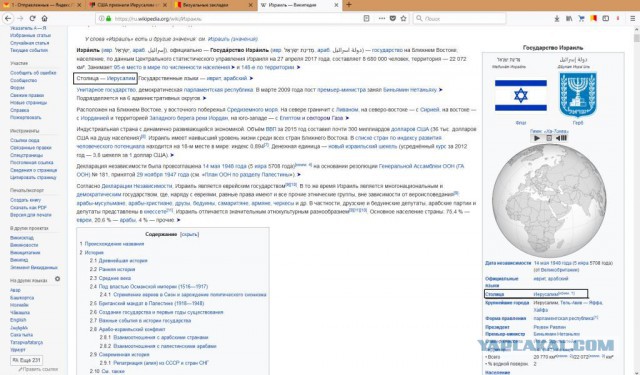The height and width of the screenshot is (375, 640).
Task: Open Текущие события sidebar link
Action: click(29, 50)
